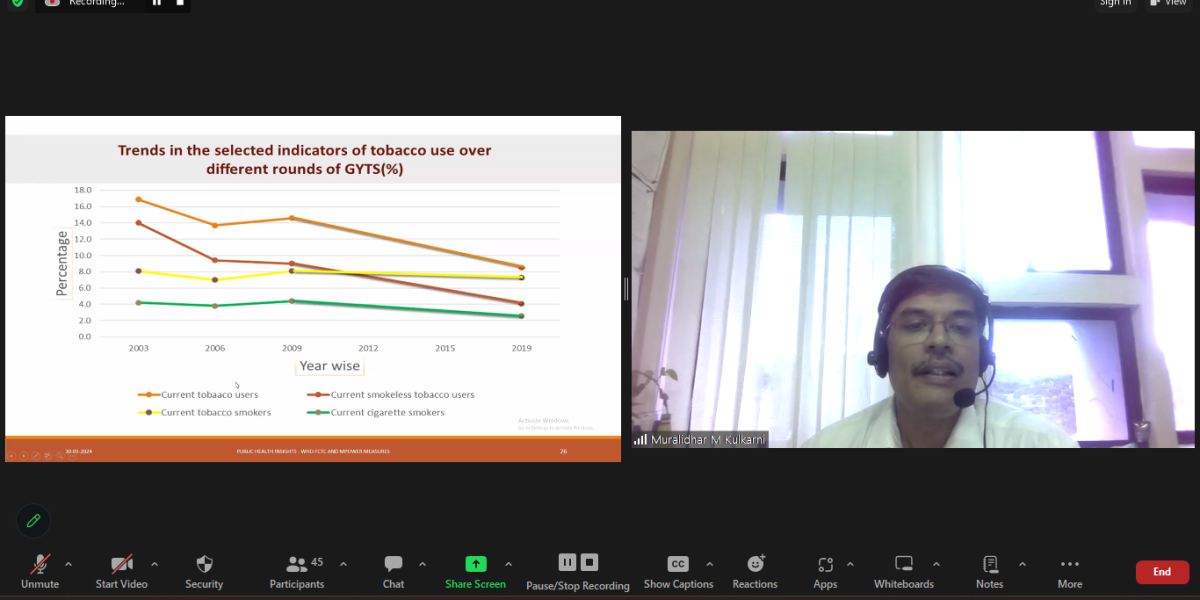Open the meeting Notes
Viewport: 1200px width, 600px height.
[x=990, y=572]
